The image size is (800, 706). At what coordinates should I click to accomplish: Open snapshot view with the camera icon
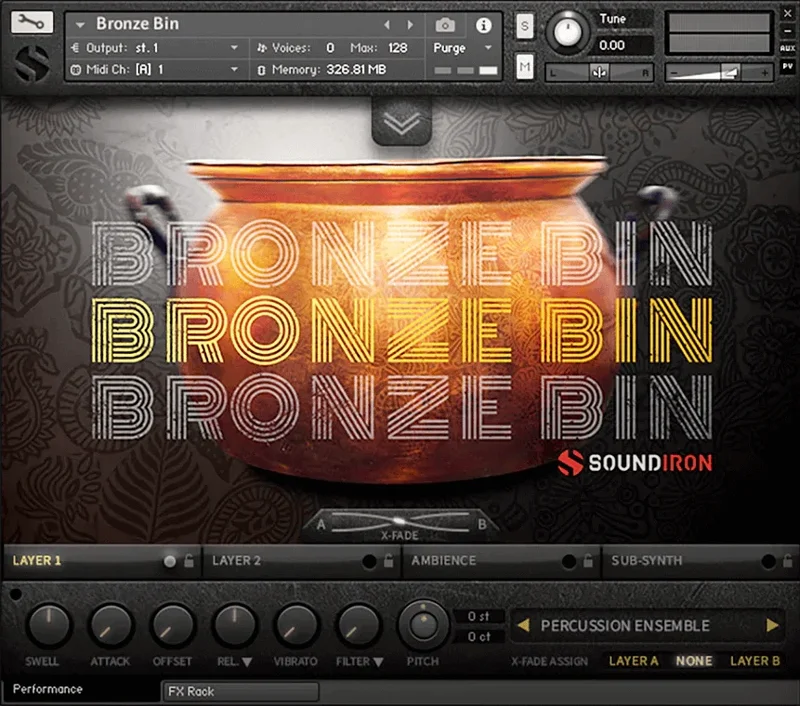pos(445,25)
